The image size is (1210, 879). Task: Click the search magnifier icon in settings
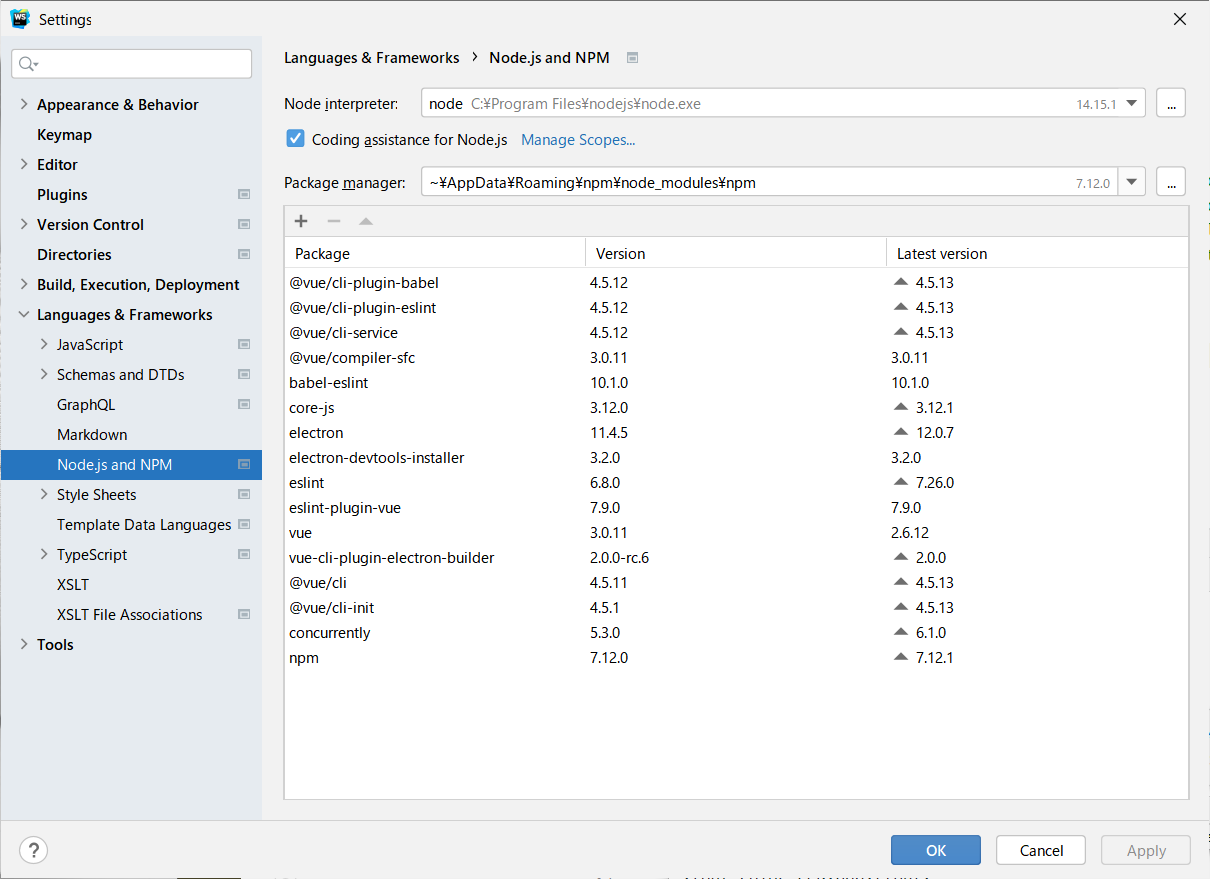27,64
